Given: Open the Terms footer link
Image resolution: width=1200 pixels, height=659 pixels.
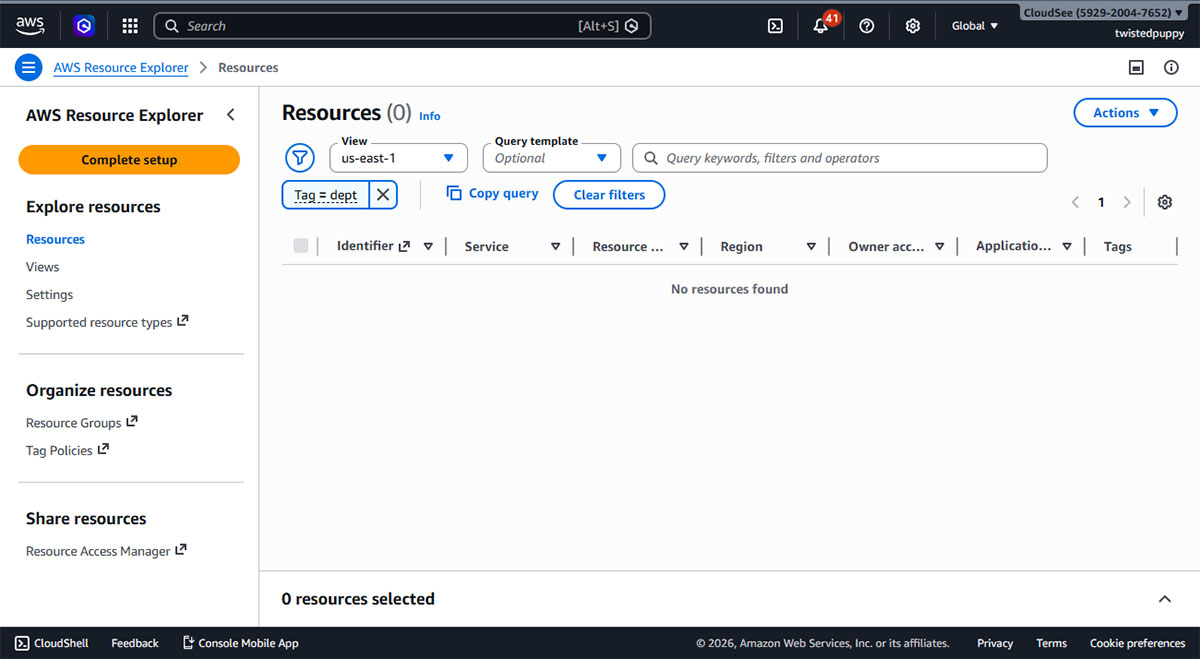Looking at the screenshot, I should (1051, 643).
